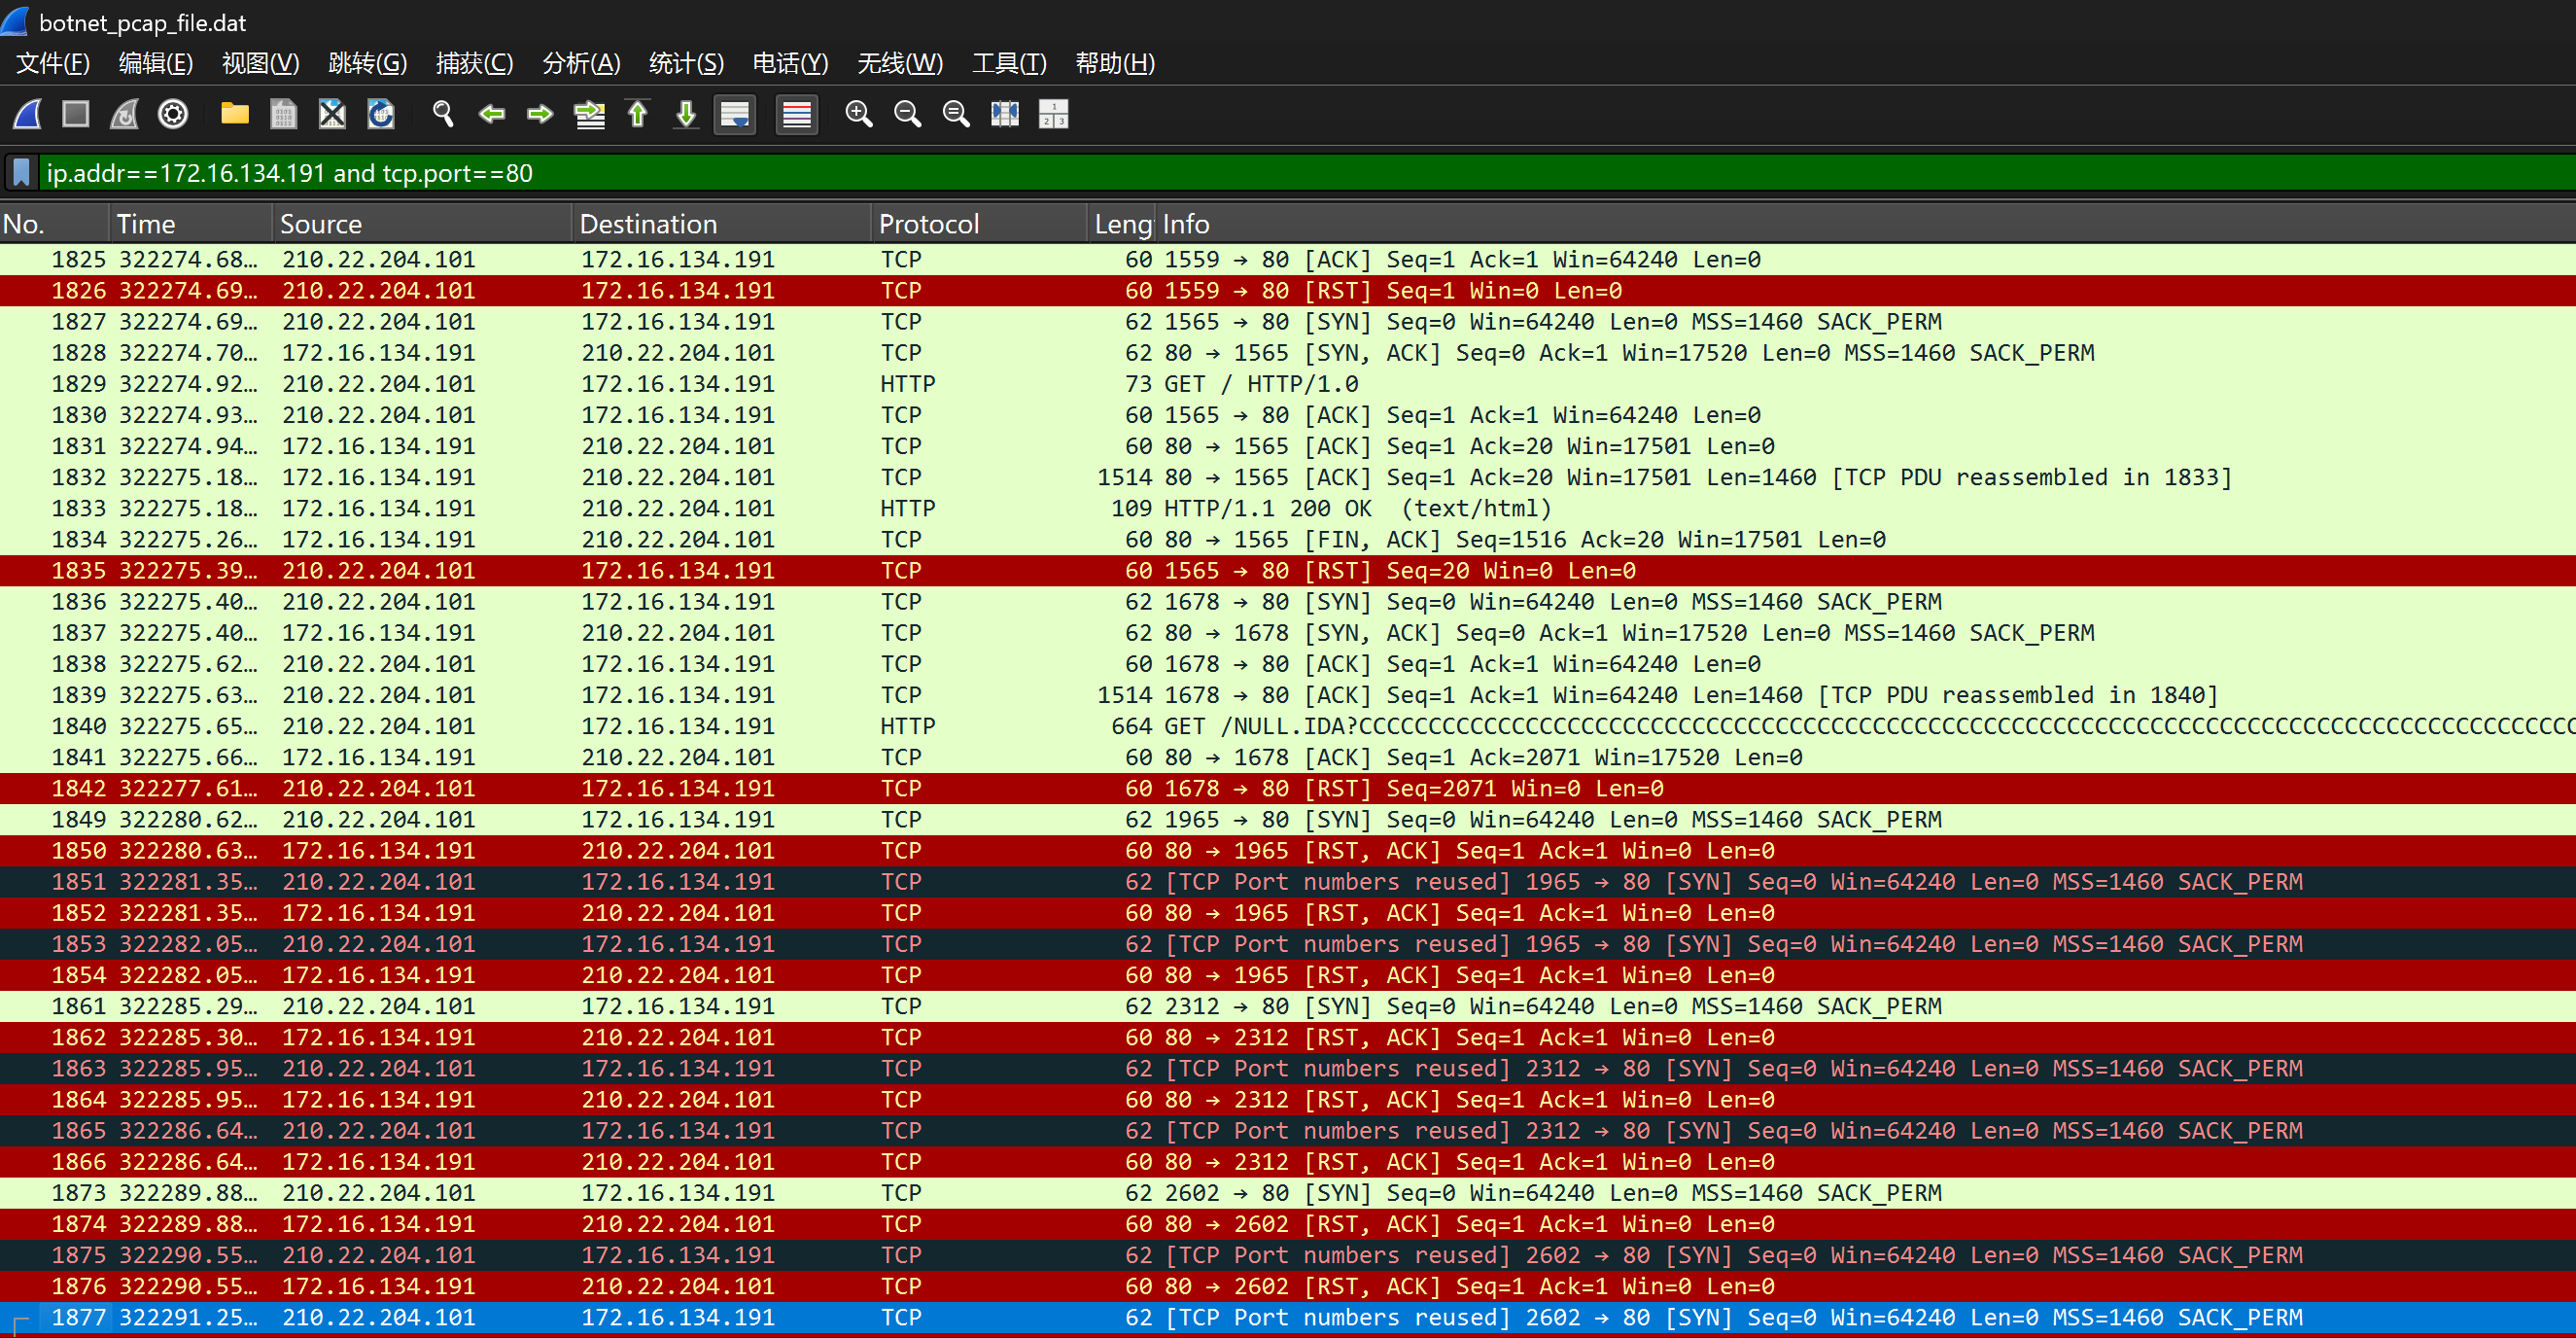Sort by the Source column header
This screenshot has height=1338, width=2576.
[321, 224]
